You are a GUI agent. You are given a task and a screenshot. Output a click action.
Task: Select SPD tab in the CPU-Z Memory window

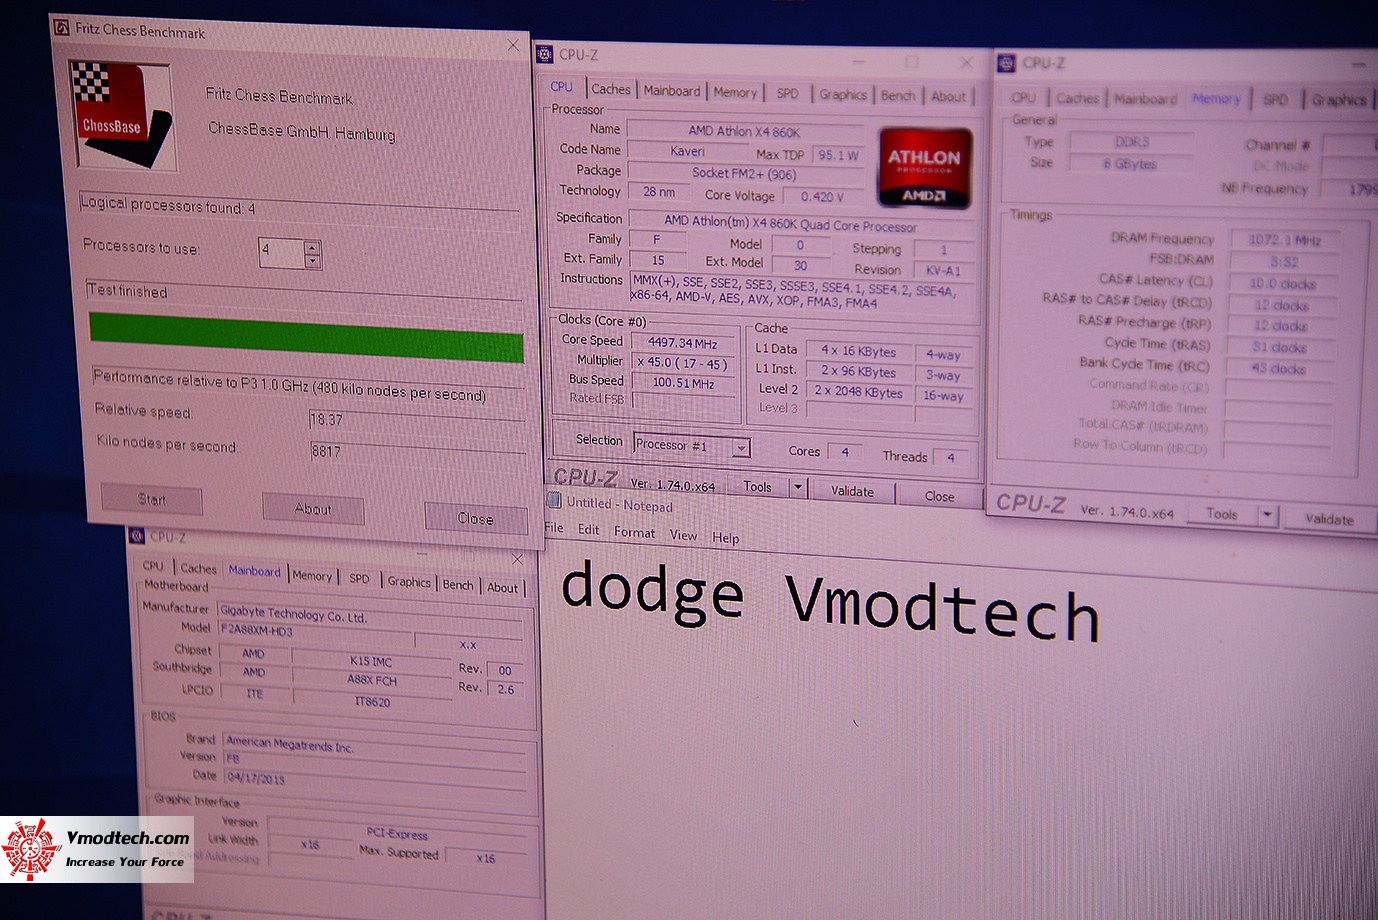click(1275, 99)
